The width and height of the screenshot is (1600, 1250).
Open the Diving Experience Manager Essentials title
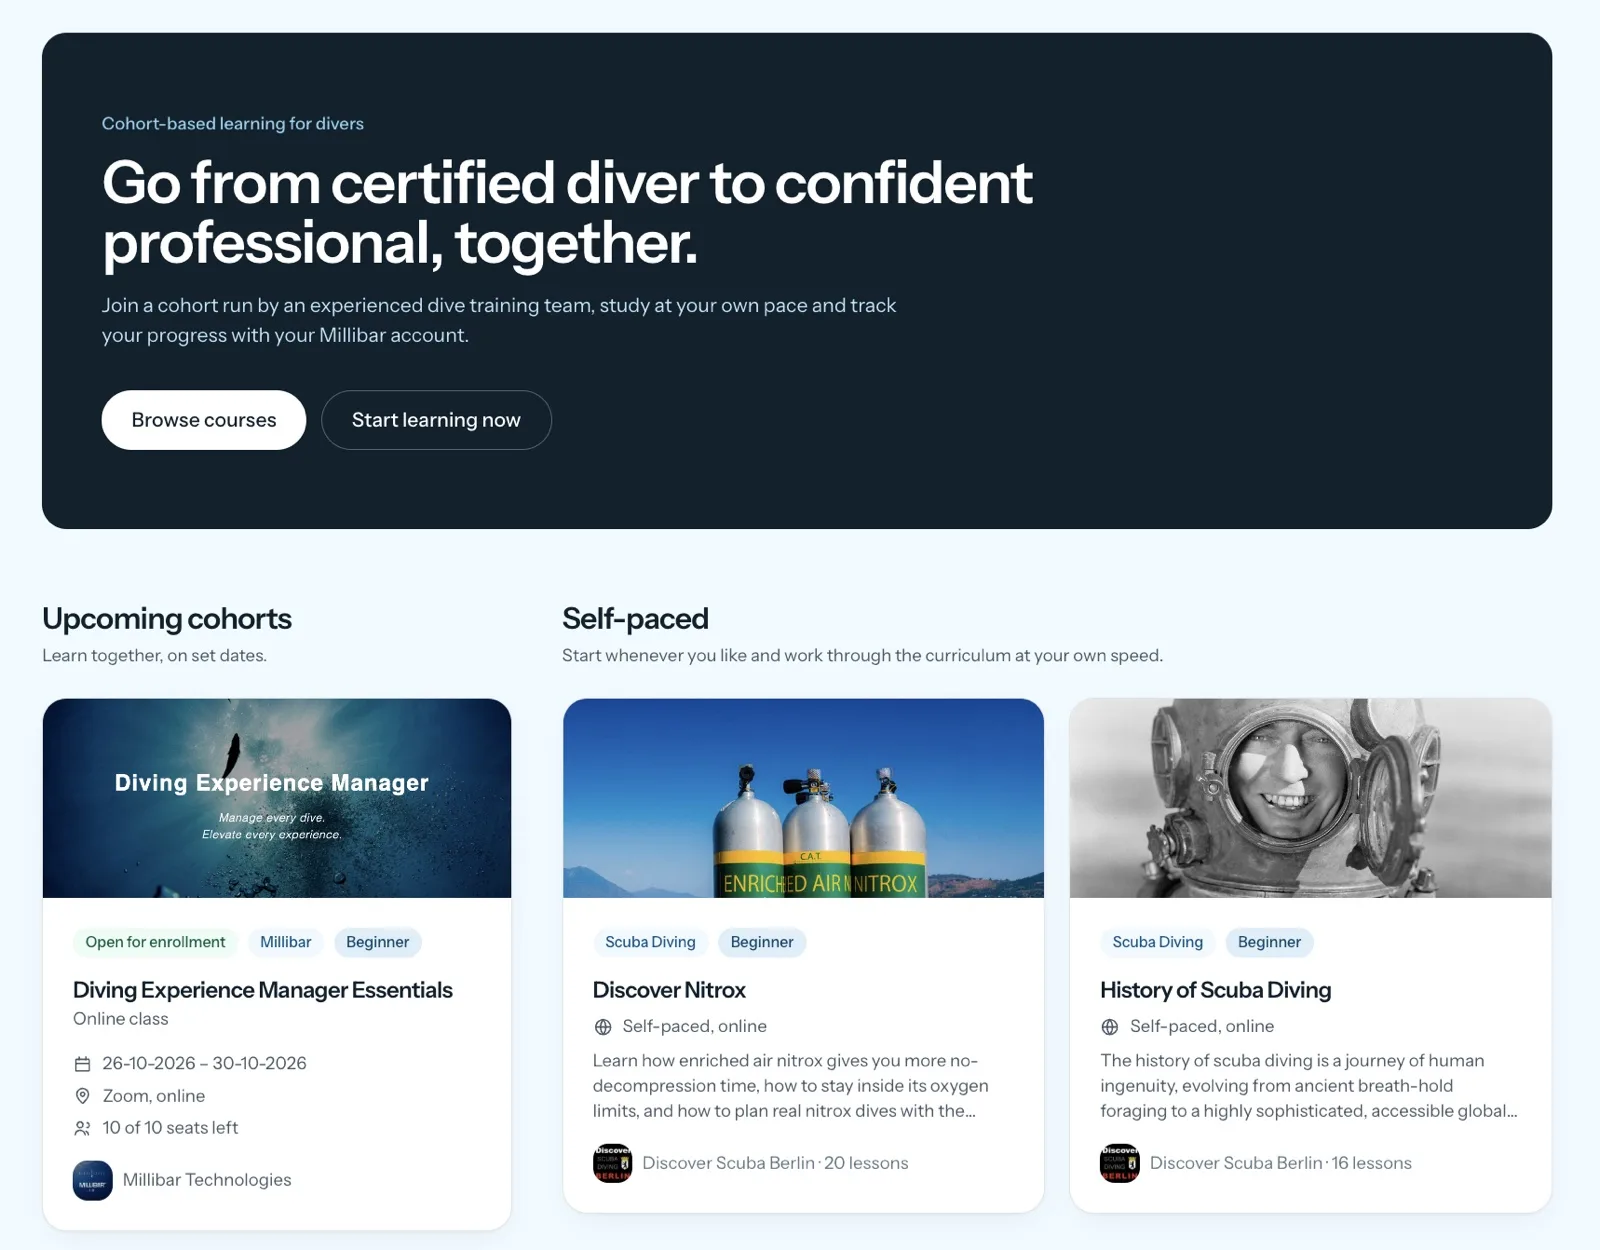263,990
